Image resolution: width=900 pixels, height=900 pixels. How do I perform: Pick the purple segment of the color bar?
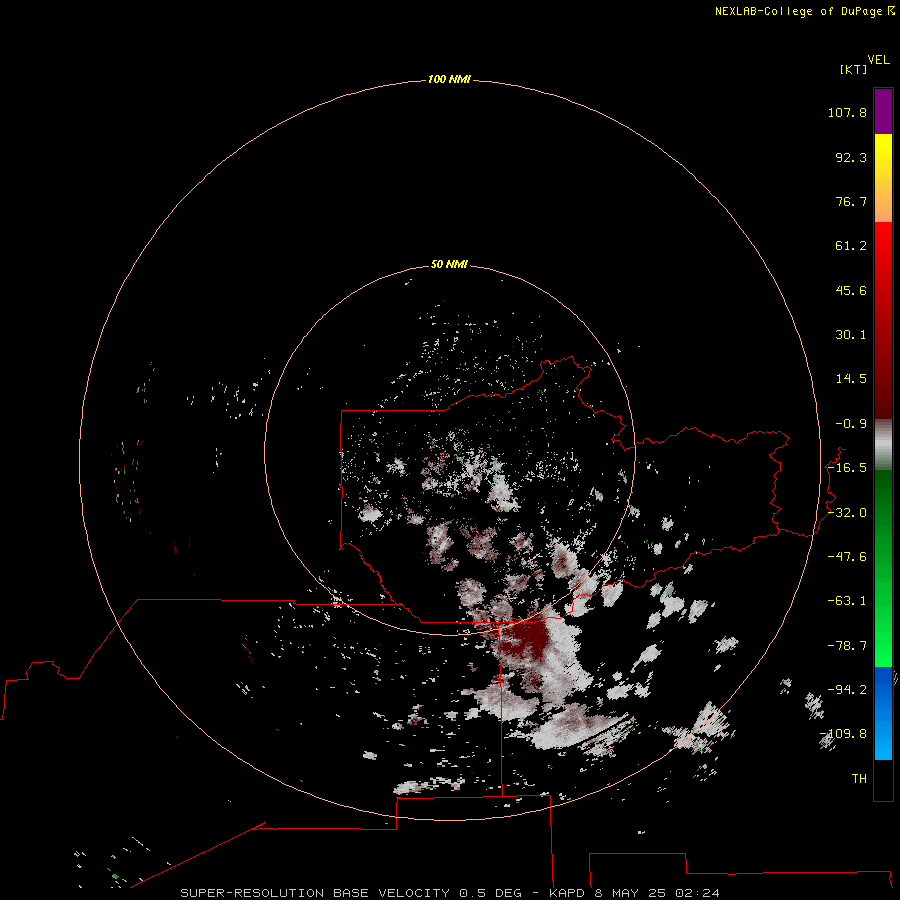tap(883, 111)
